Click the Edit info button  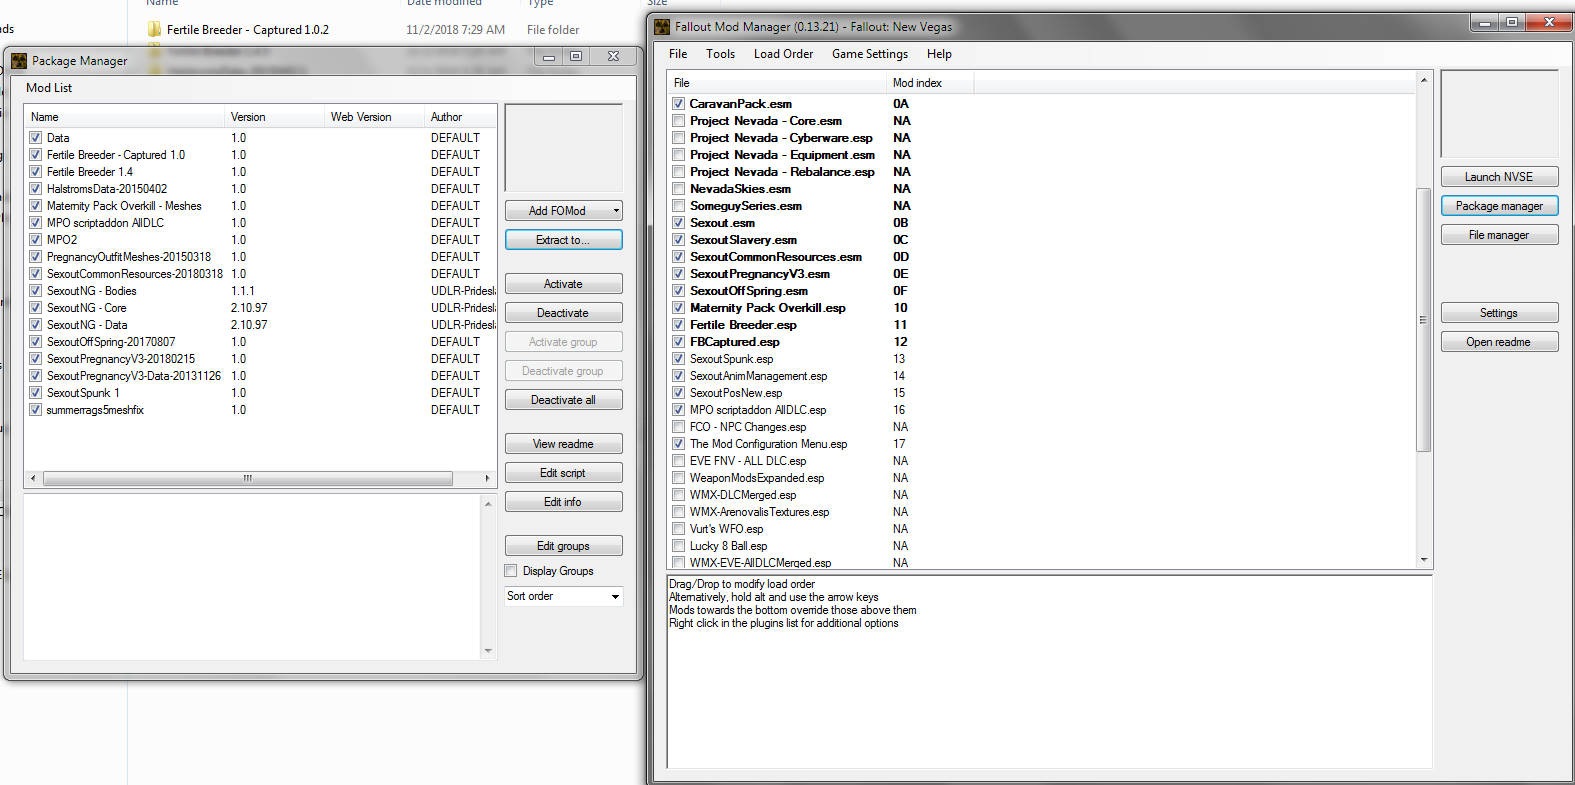tap(564, 502)
